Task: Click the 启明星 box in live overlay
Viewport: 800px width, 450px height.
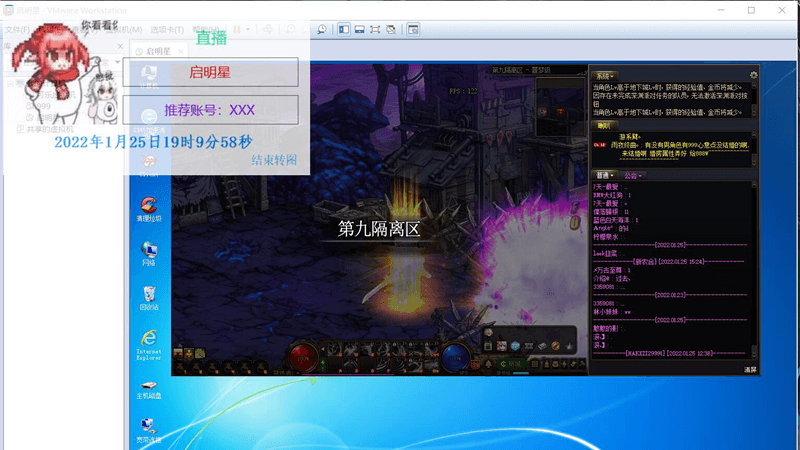Action: click(210, 72)
